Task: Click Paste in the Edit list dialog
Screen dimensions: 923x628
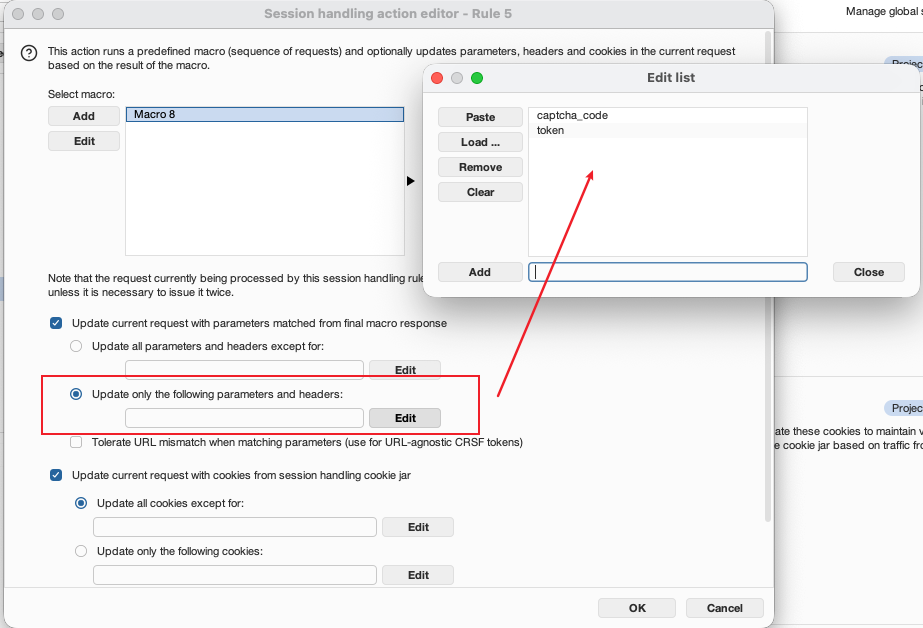Action: pyautogui.click(x=480, y=117)
